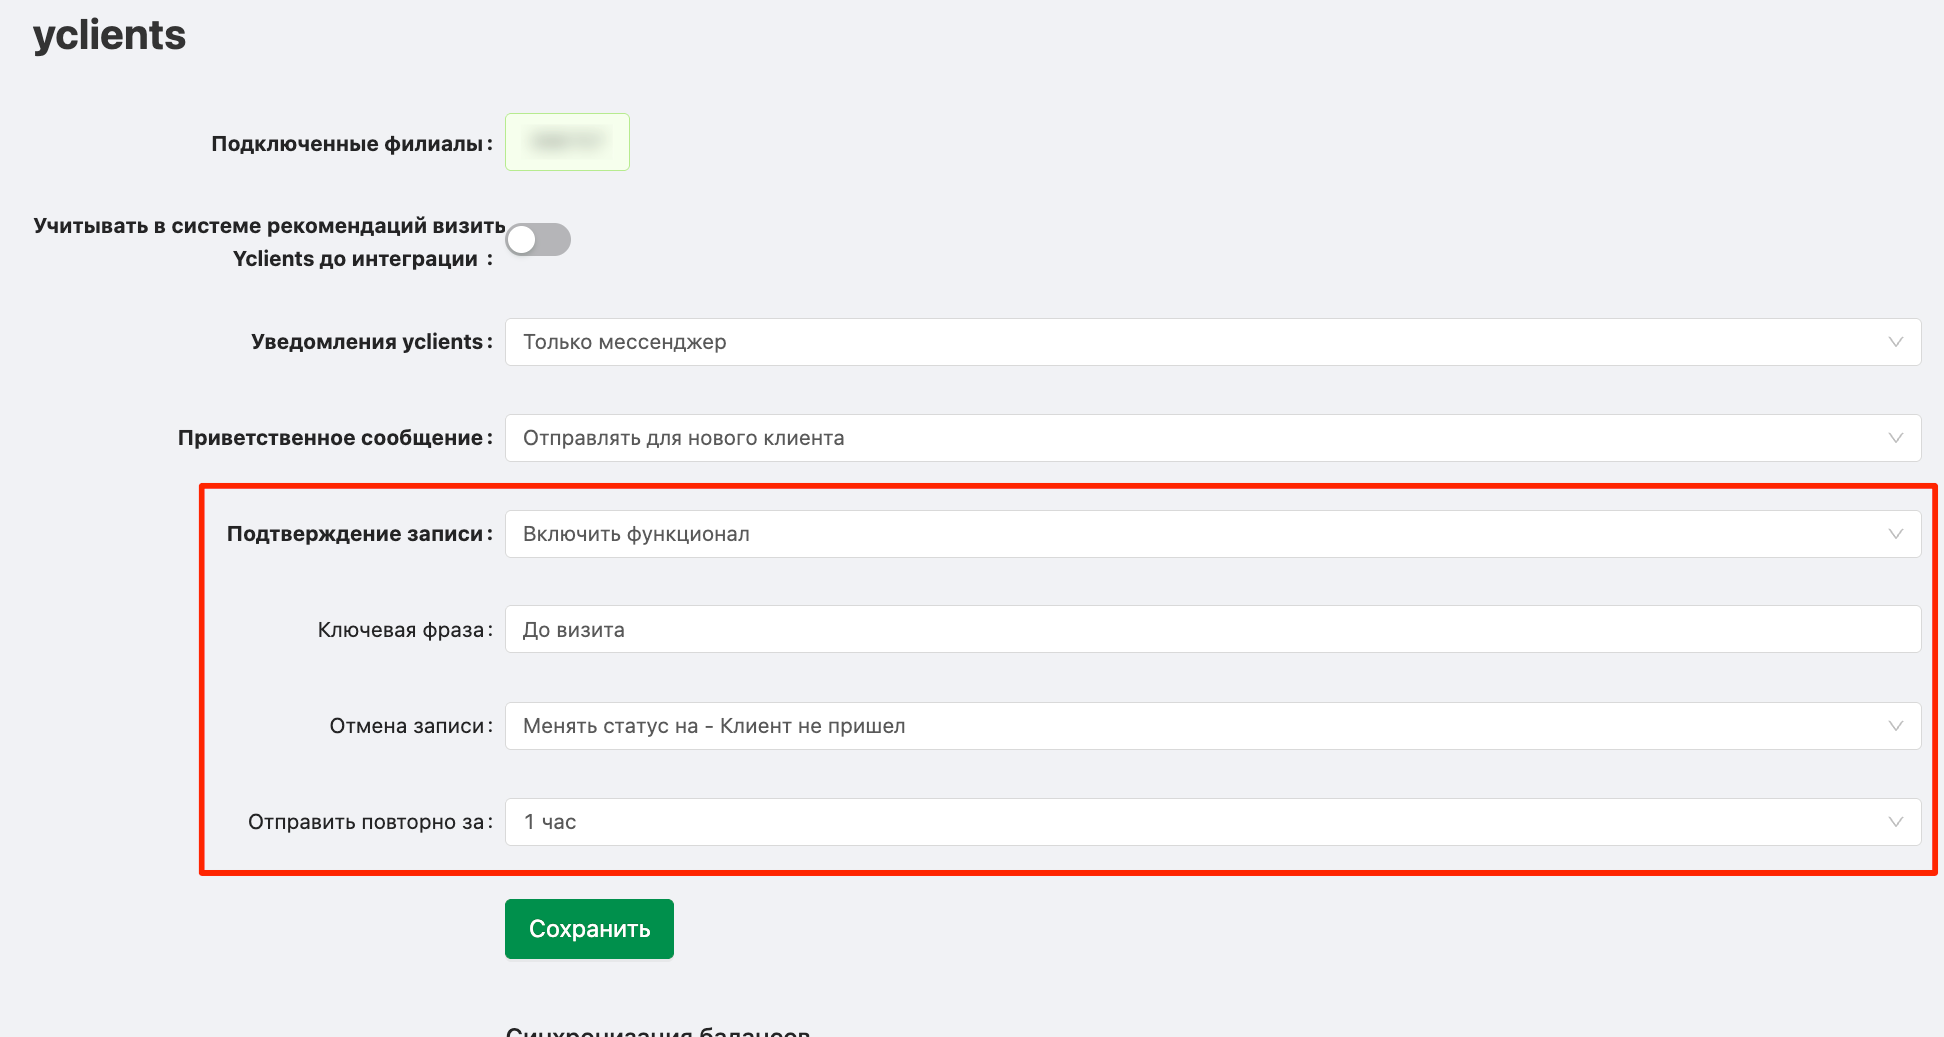1944x1037 pixels.
Task: Click the chevron arrow in Подтверждение записи field
Action: [1895, 534]
